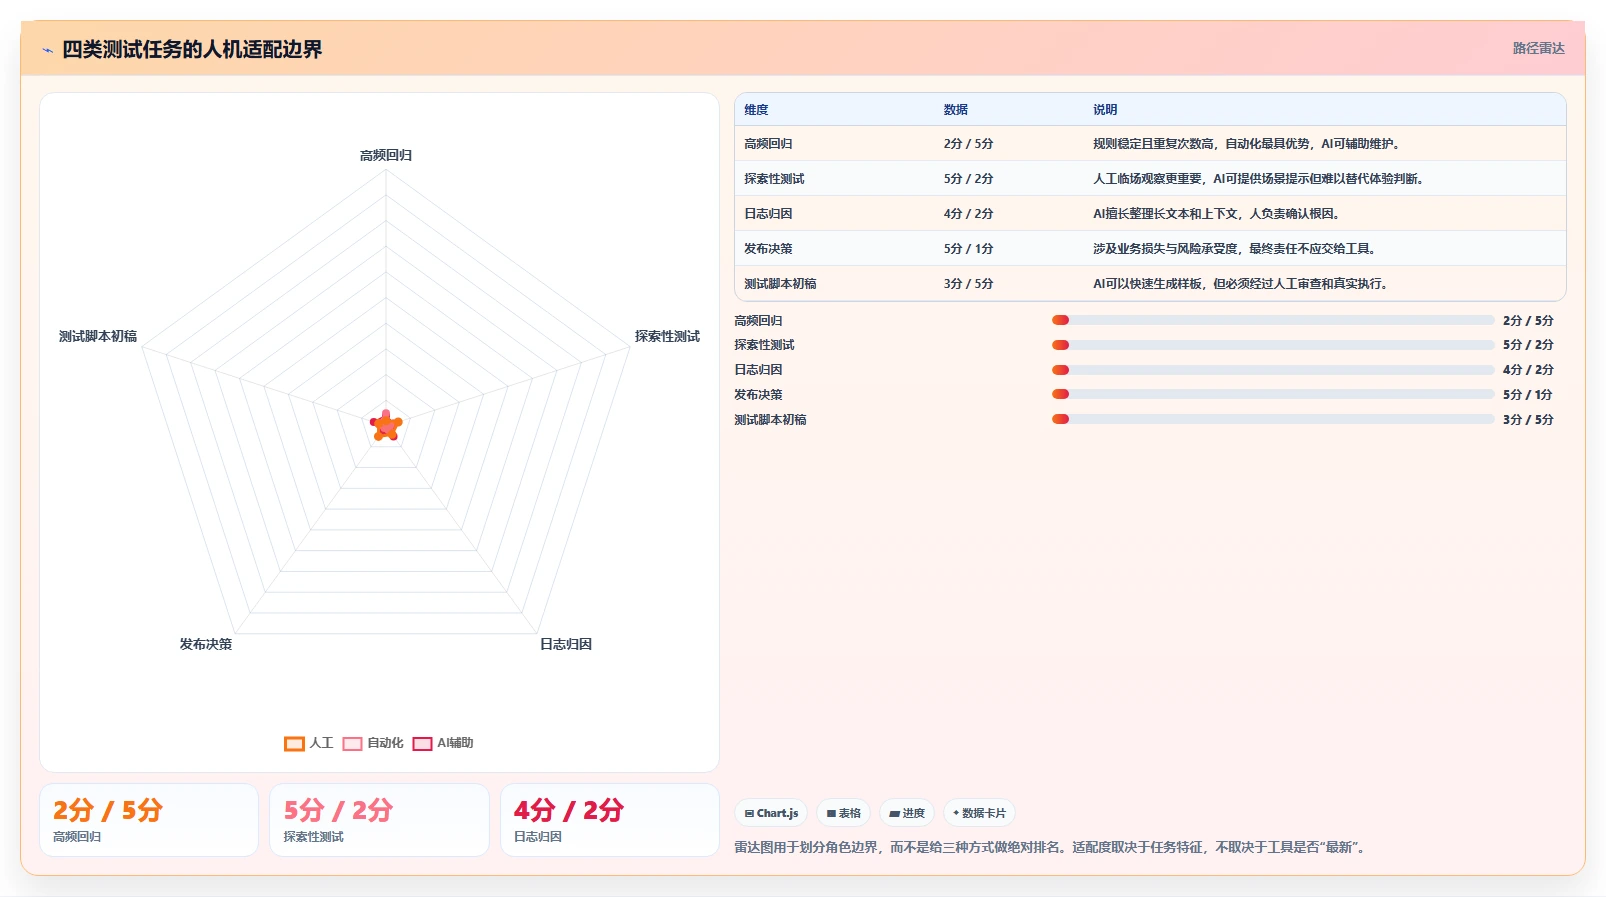Screen dimensions: 1606x897
Task: Click progress value 3分 / 5分 for 测试脚本初稿
Action: (1528, 420)
